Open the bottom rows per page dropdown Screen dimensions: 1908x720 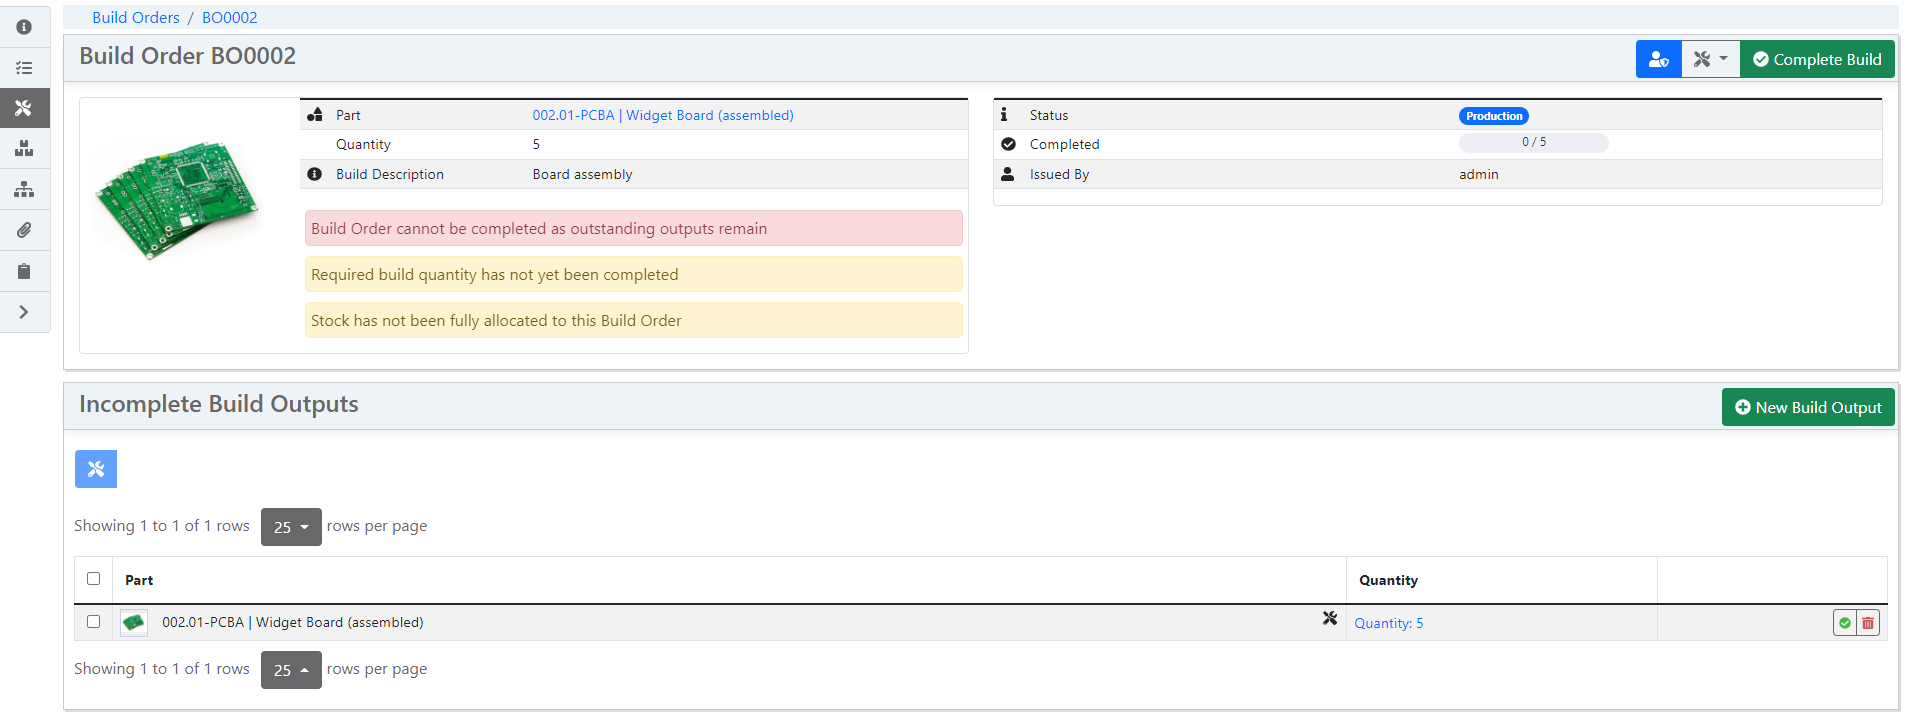291,670
